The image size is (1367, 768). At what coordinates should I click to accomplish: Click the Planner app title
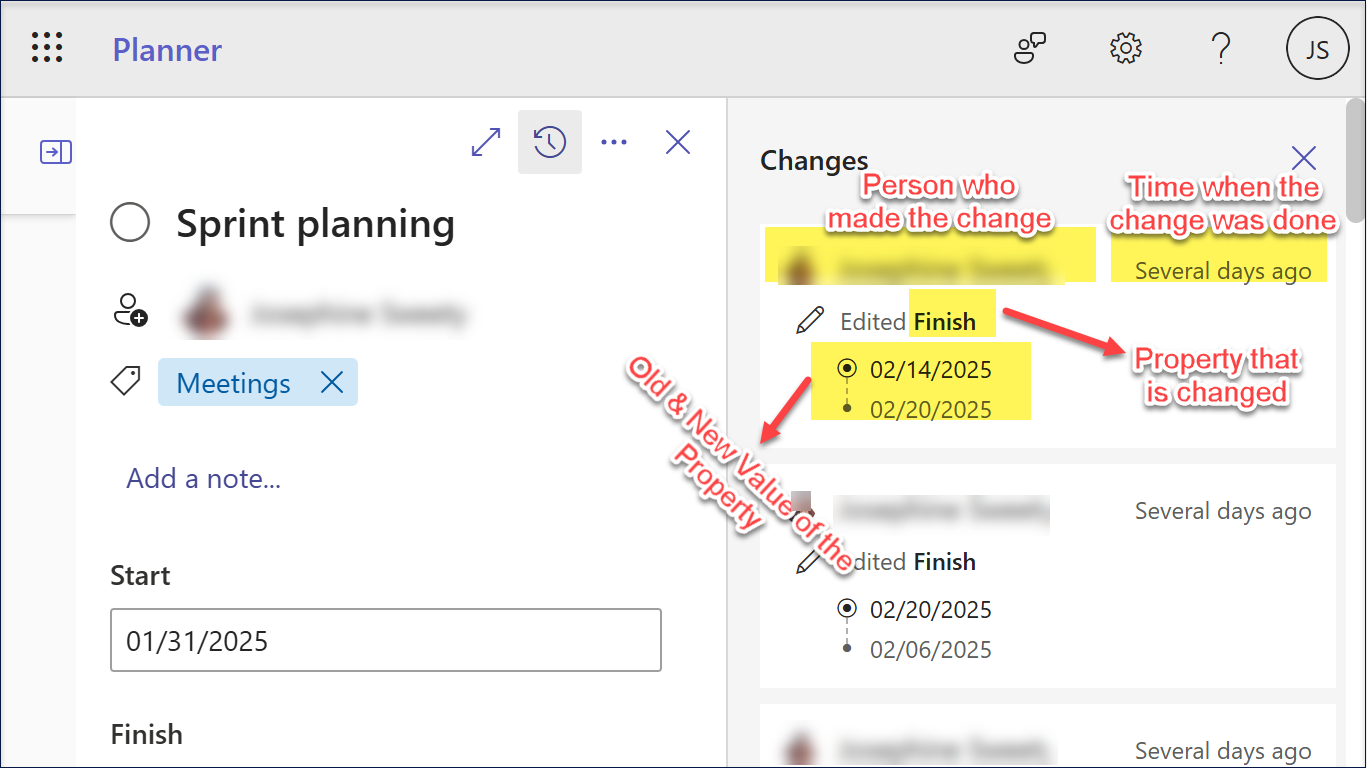(x=167, y=50)
